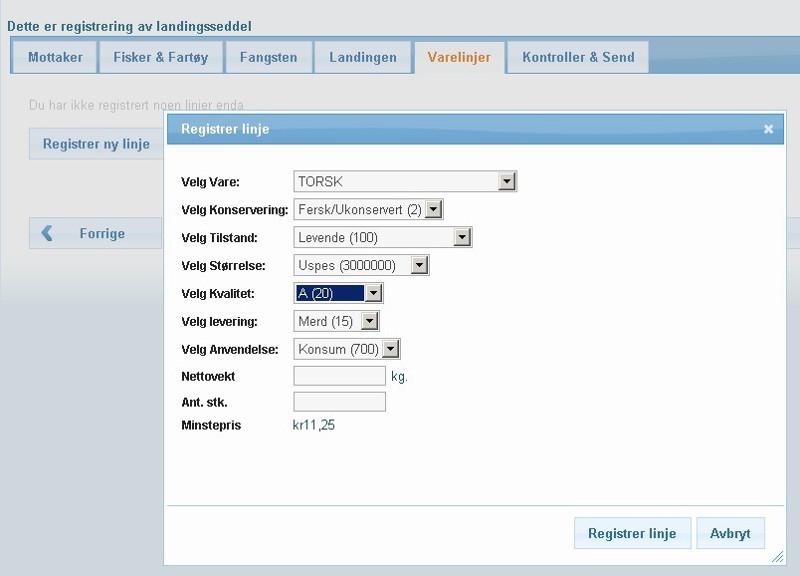The image size is (800, 576).
Task: Close the Registrer linje dialog
Action: 768,129
